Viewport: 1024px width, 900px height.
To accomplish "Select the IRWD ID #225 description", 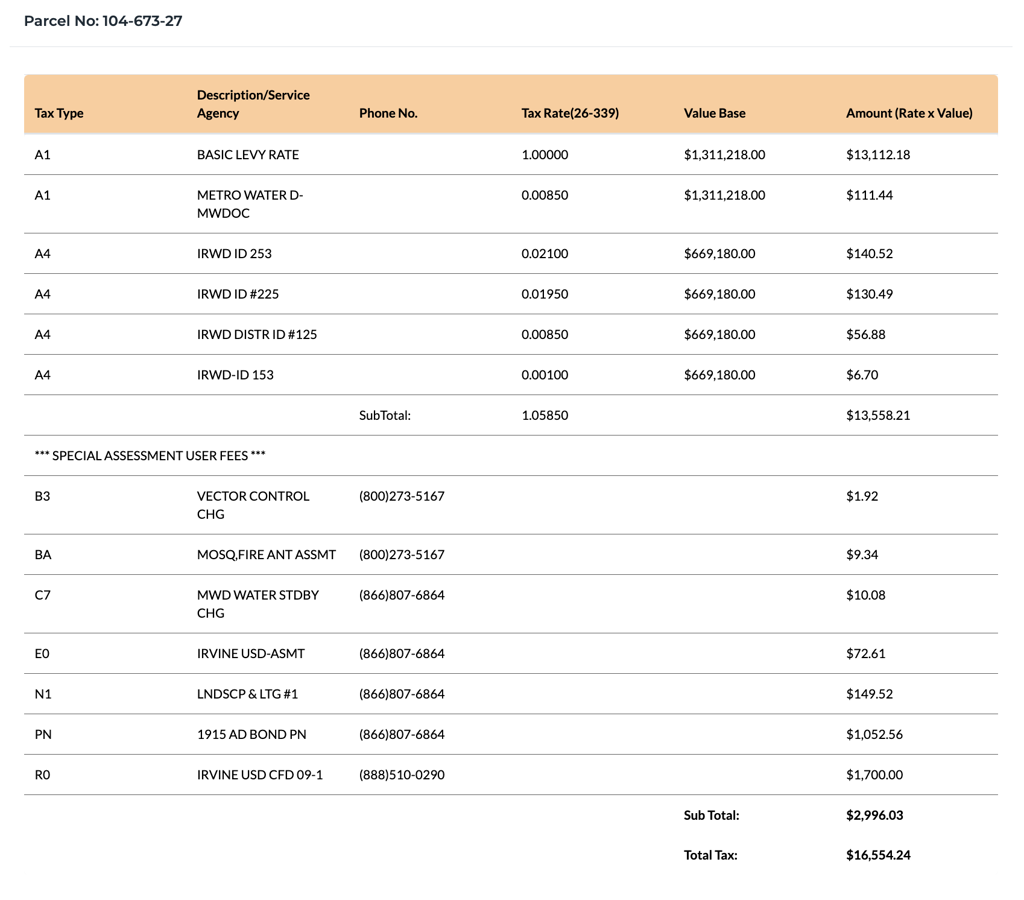I will pos(238,294).
